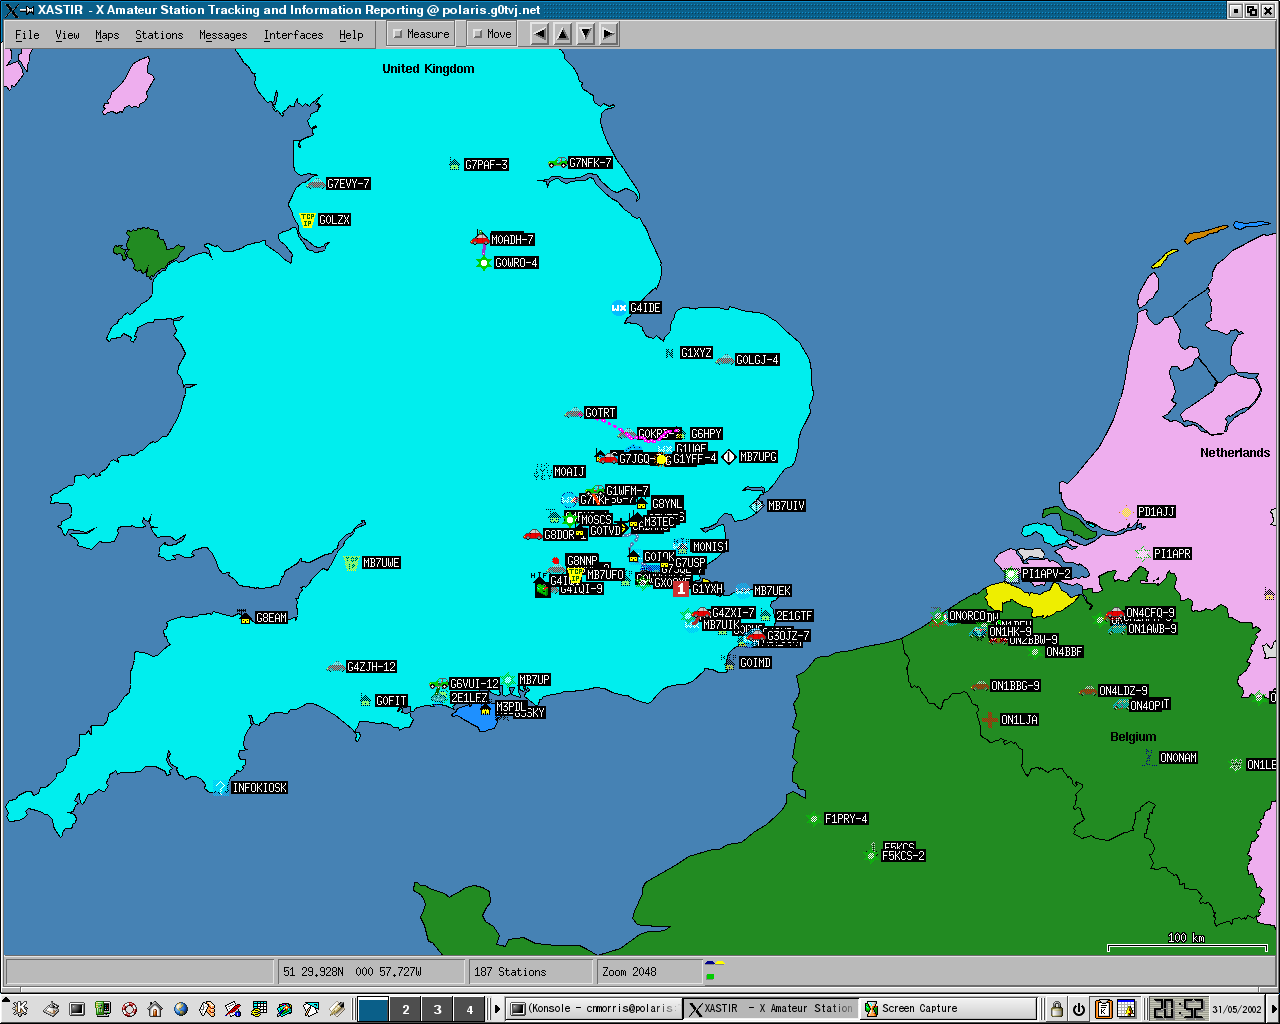Click the G0LZX yellow station icon

[x=308, y=220]
